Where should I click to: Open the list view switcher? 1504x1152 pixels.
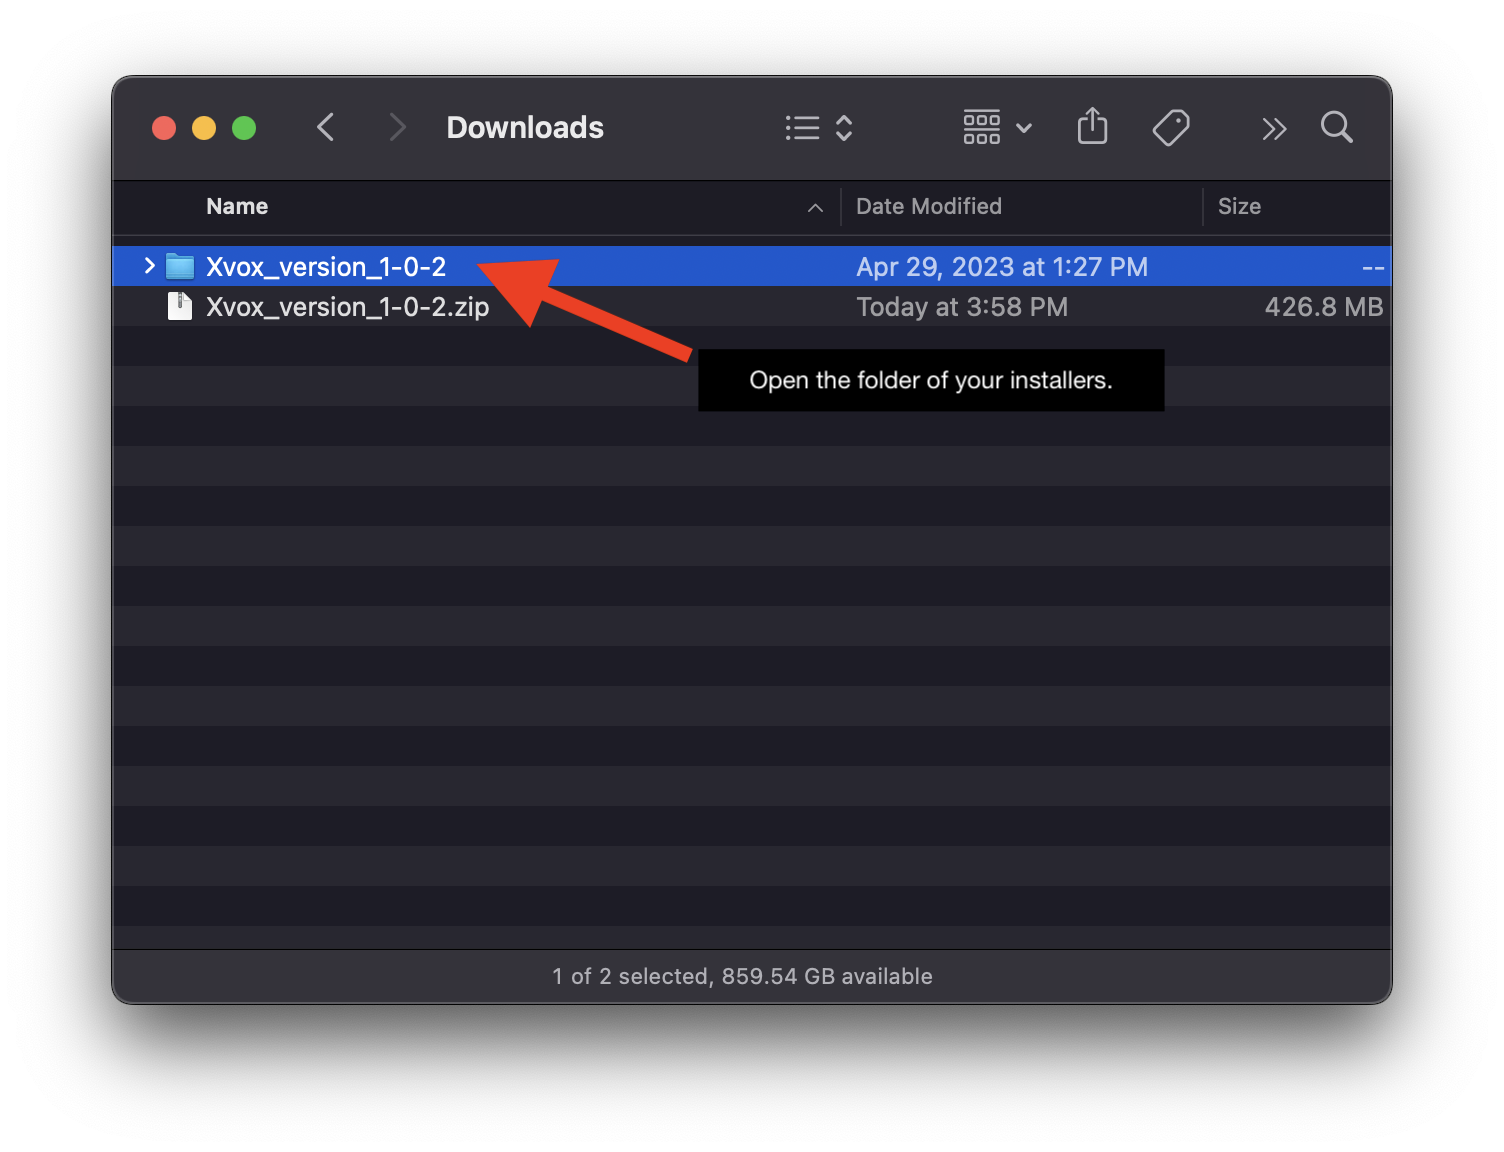click(819, 128)
